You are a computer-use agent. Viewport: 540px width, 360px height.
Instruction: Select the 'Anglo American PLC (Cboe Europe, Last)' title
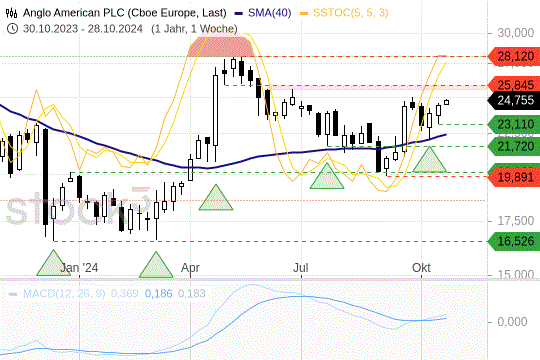pos(125,13)
